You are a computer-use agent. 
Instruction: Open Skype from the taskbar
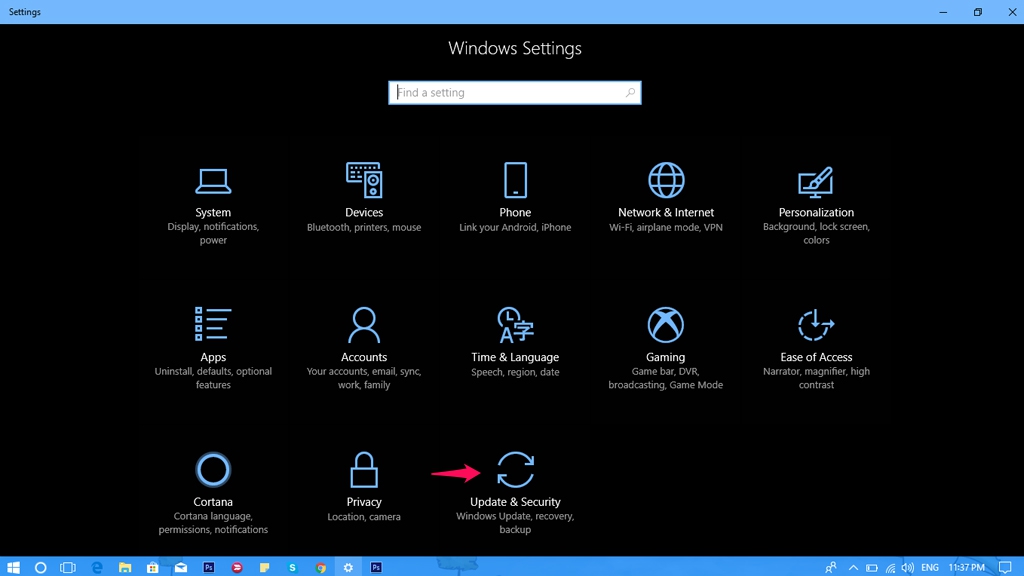[293, 567]
